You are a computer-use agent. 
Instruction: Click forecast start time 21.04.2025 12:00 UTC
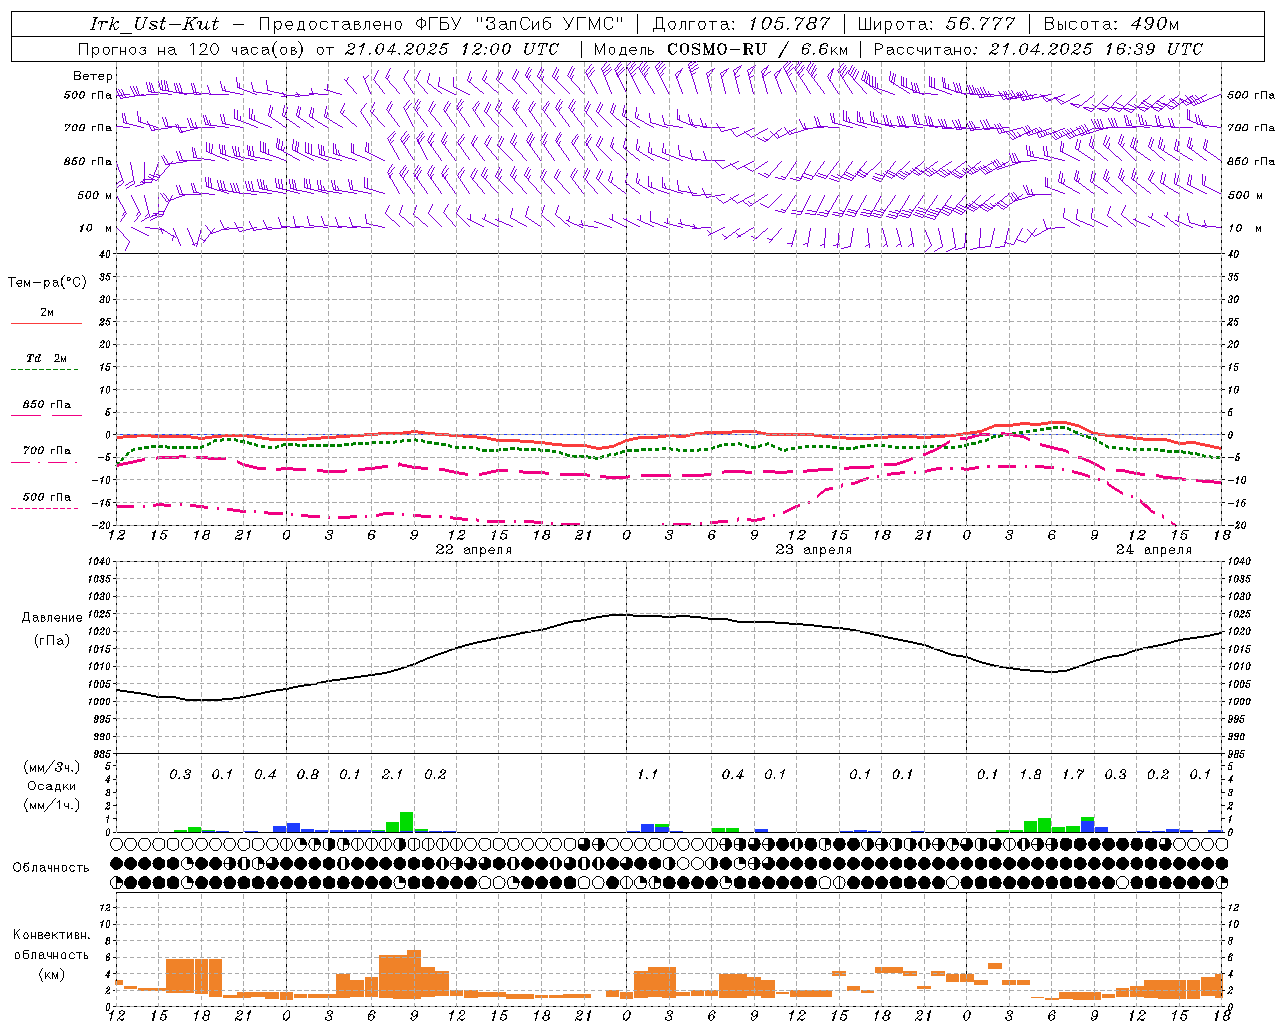pos(452,49)
